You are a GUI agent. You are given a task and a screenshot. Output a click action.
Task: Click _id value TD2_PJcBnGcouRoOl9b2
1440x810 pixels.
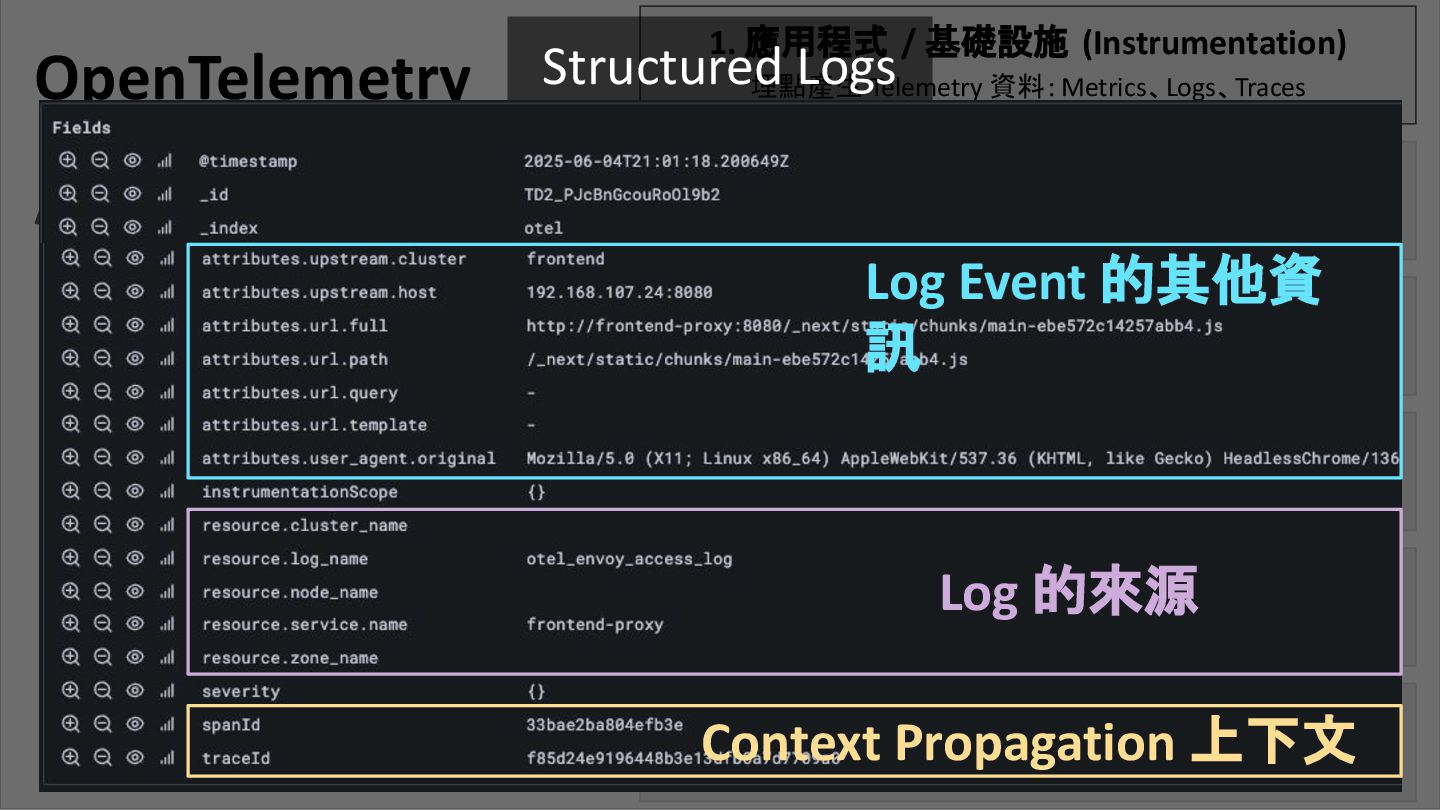point(622,195)
